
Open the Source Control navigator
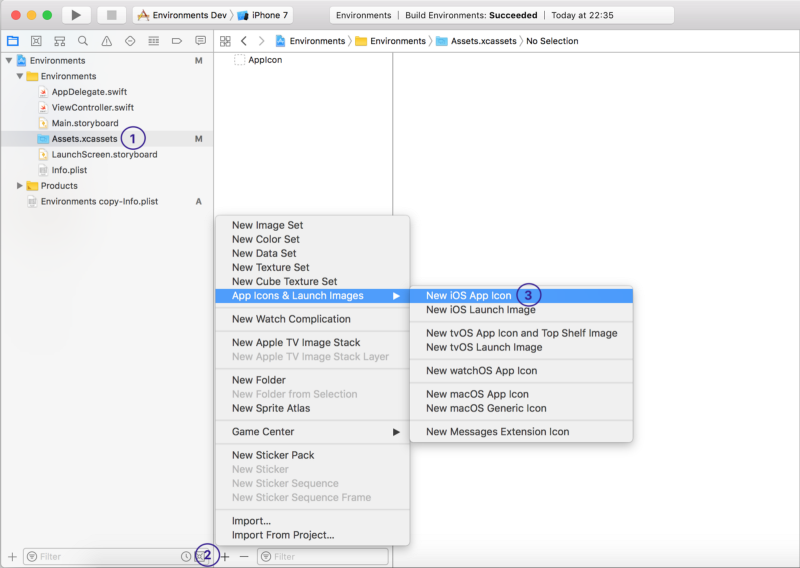(36, 41)
